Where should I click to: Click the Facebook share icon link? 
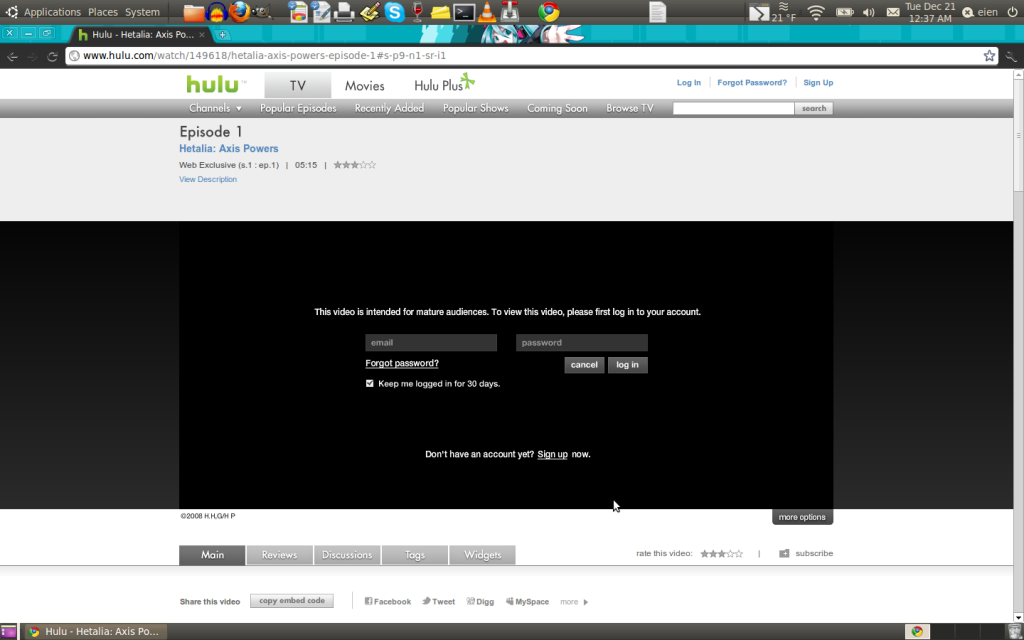tap(388, 601)
